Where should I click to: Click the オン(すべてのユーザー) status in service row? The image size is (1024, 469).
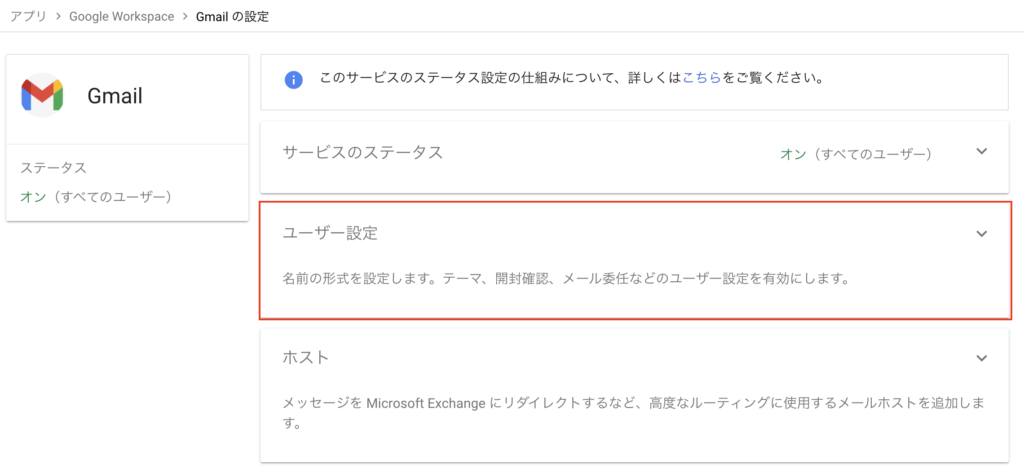[856, 154]
